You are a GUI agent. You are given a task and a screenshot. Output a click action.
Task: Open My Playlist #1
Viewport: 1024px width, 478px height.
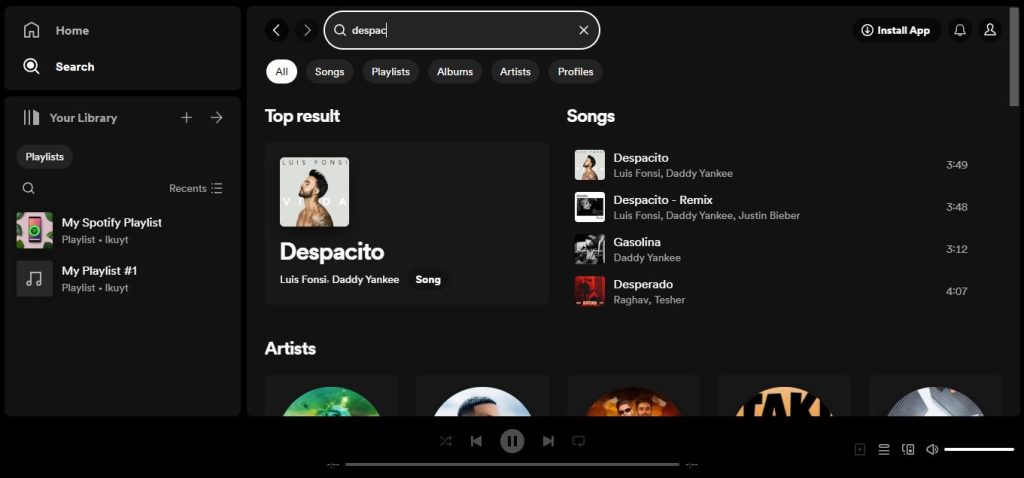click(123, 278)
